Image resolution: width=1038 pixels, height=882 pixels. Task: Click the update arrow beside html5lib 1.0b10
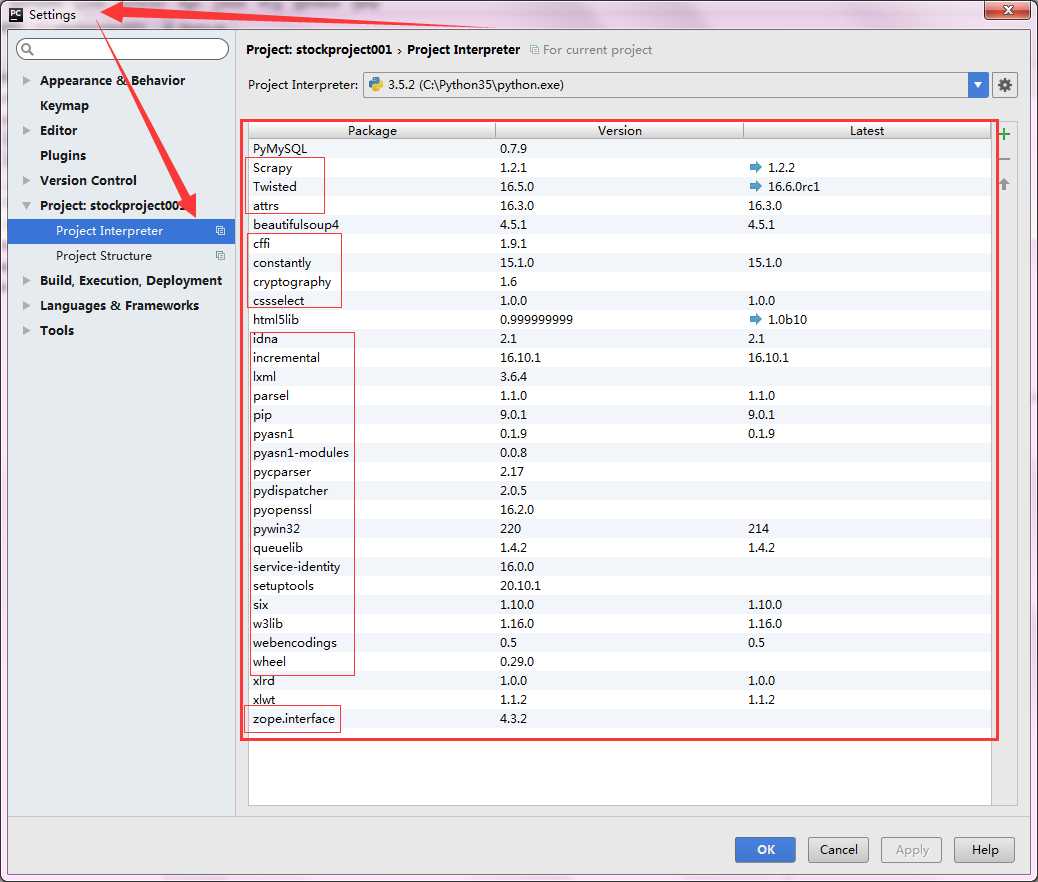point(755,319)
